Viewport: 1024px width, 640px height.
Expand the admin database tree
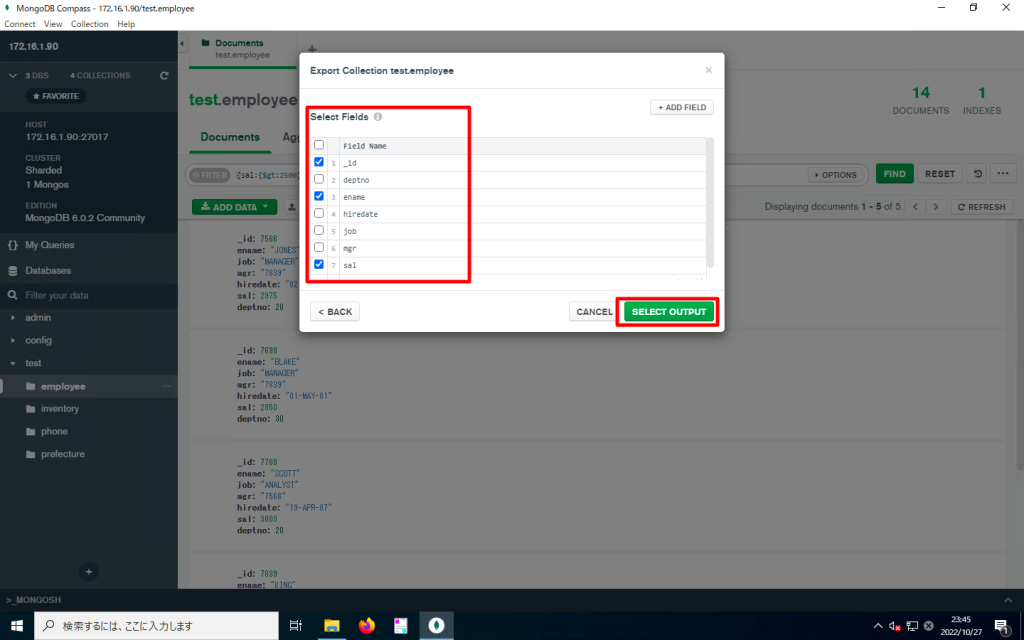point(13,318)
